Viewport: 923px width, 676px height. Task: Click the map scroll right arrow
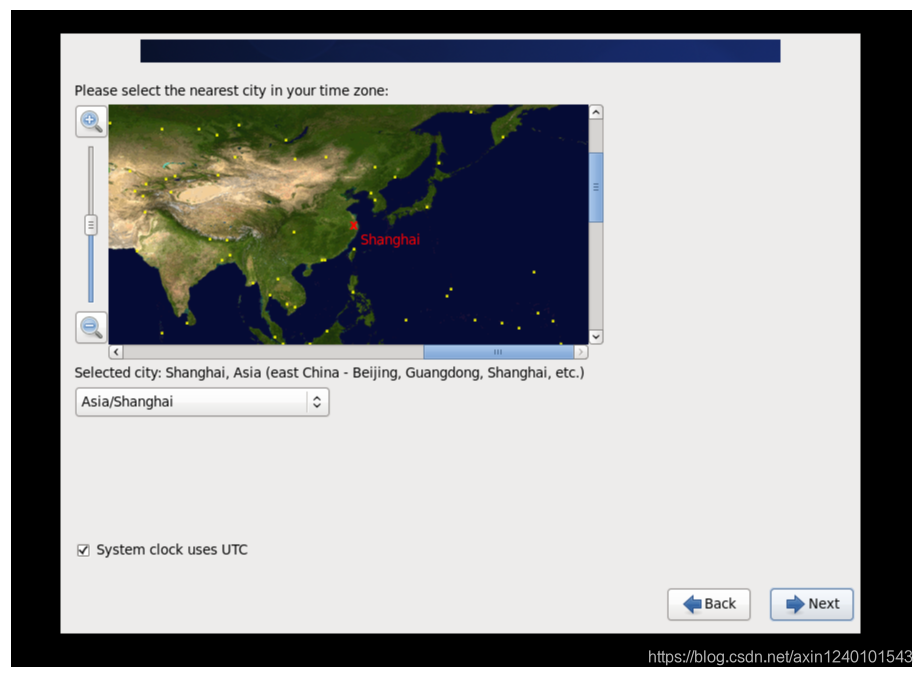581,352
